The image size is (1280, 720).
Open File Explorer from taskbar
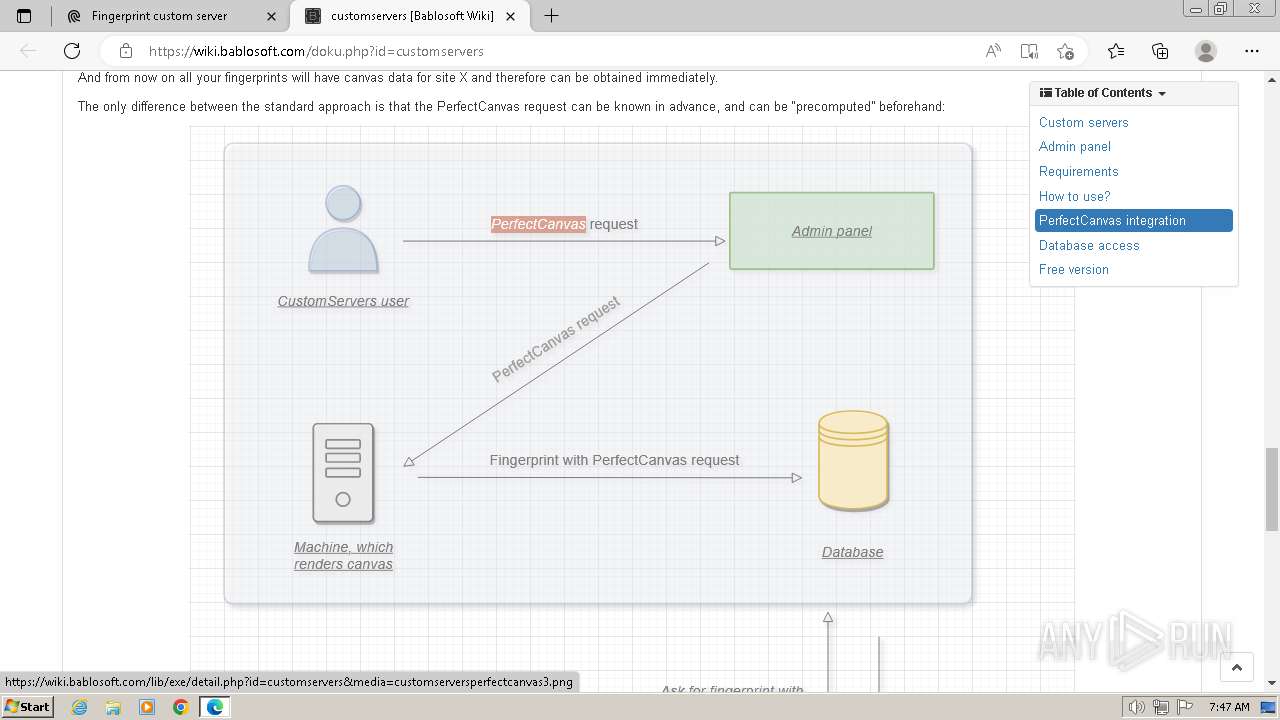point(113,707)
